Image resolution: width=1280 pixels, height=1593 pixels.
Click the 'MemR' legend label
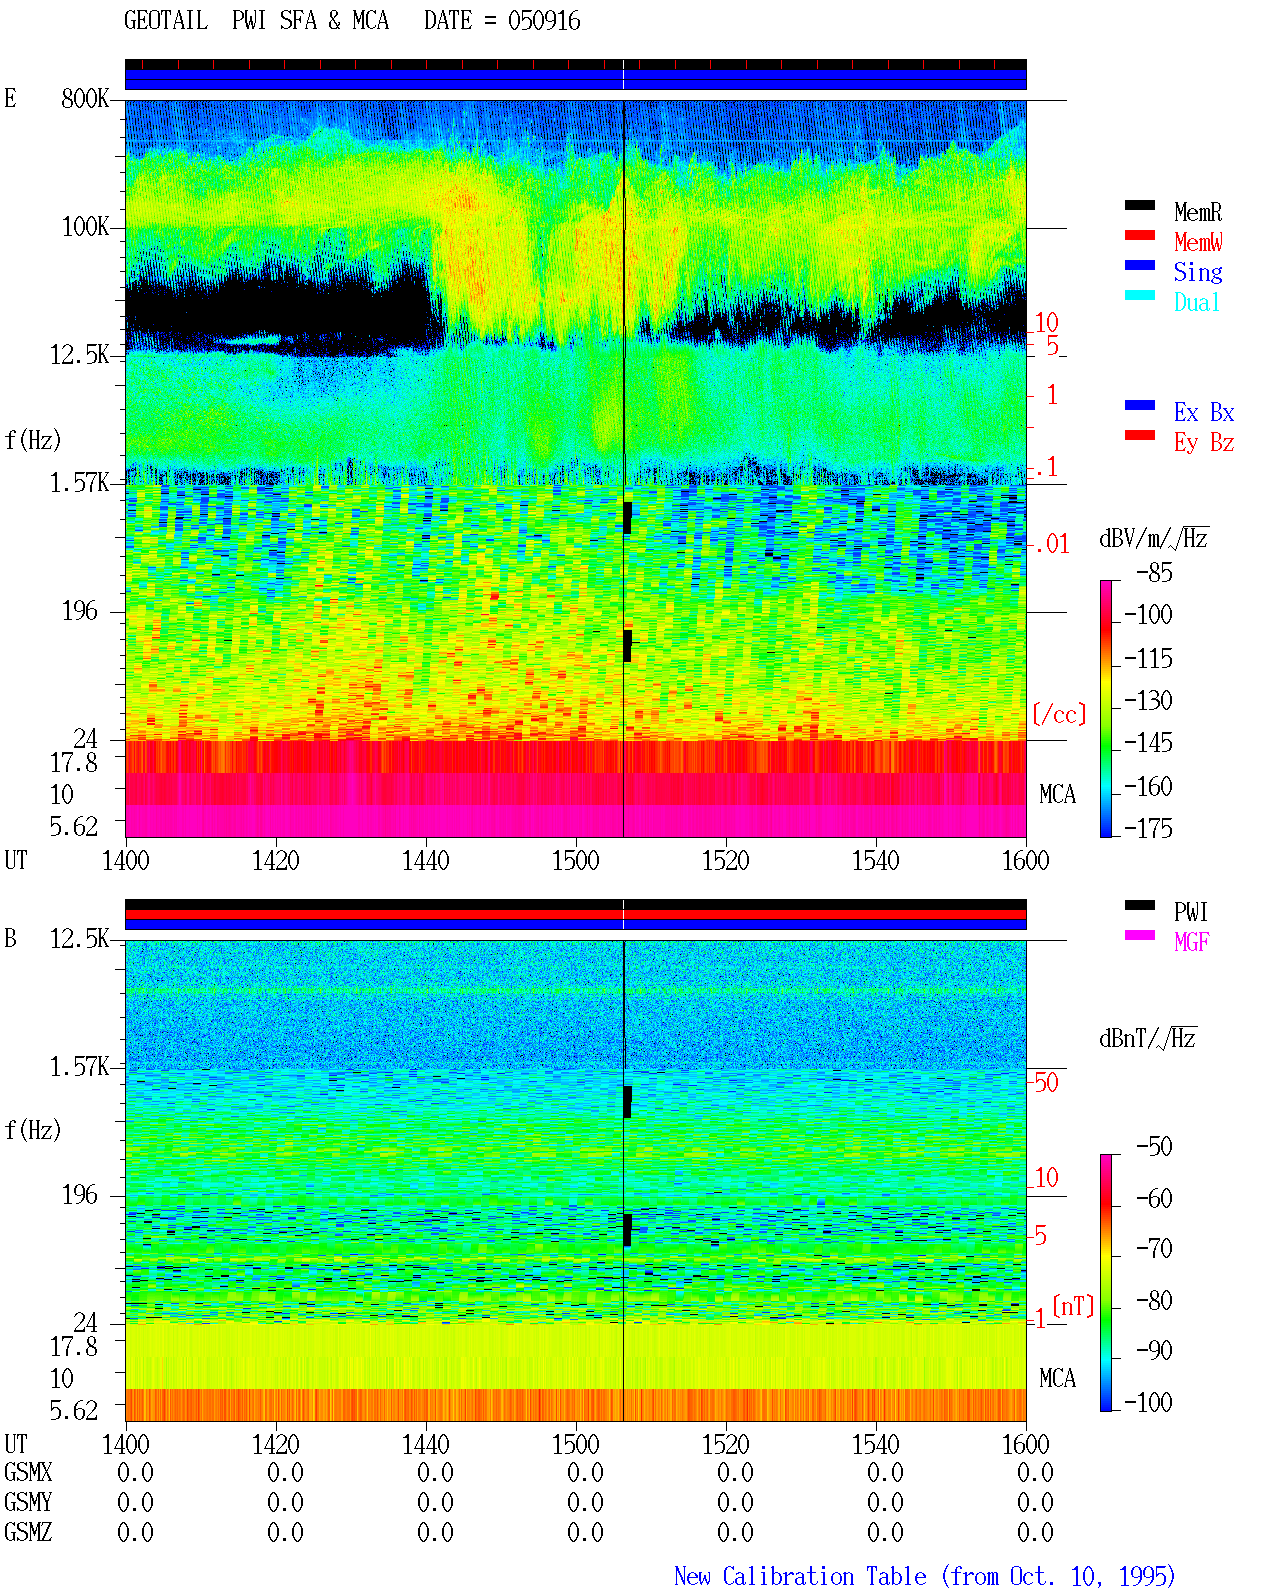1198,212
